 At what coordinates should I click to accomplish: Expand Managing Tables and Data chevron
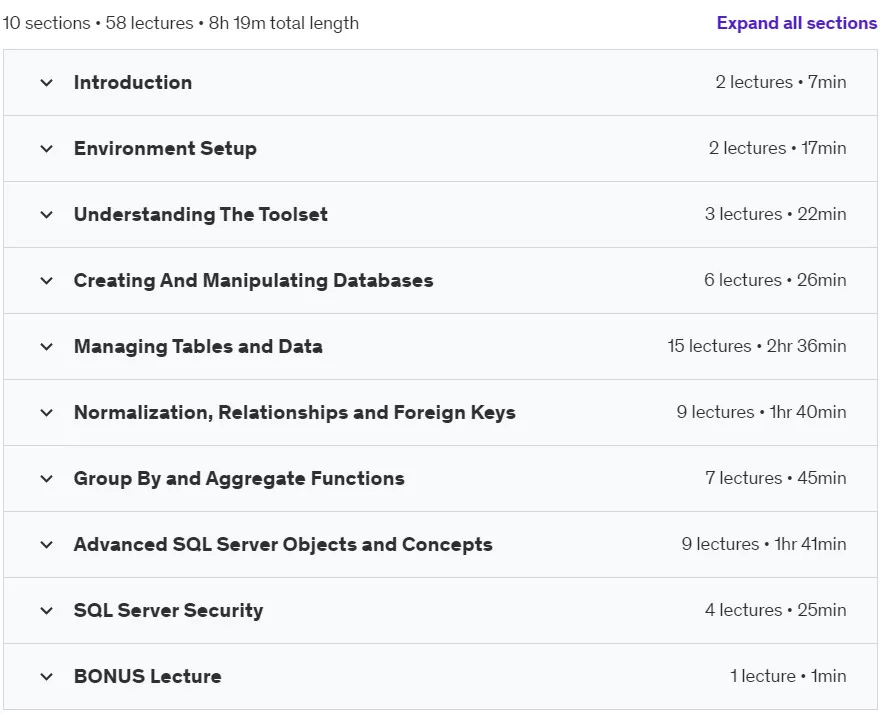[47, 347]
